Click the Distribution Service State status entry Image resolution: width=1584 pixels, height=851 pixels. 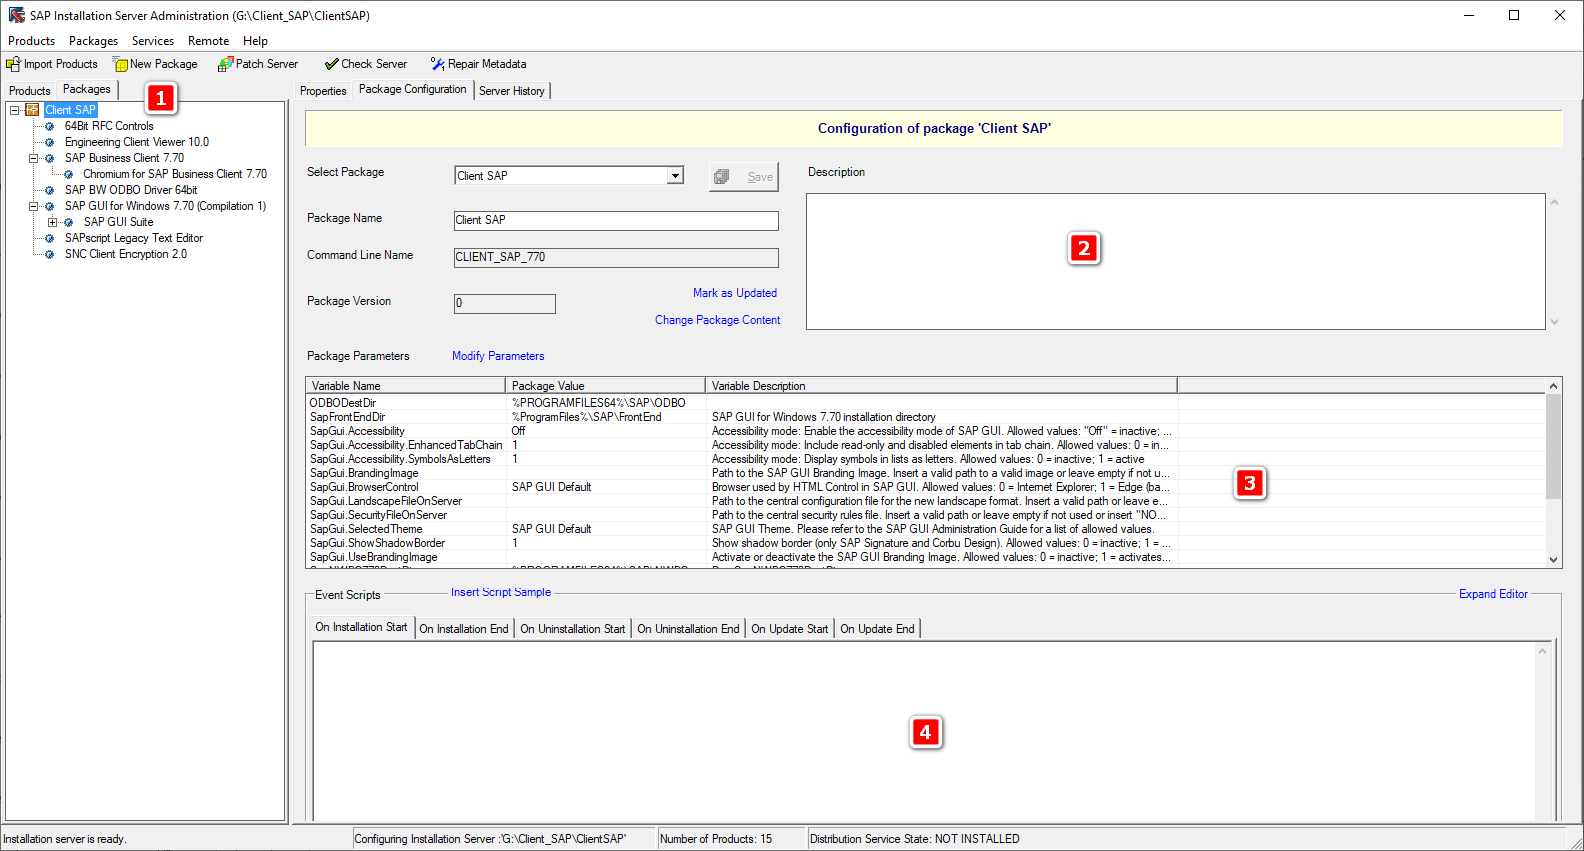pyautogui.click(x=1187, y=839)
